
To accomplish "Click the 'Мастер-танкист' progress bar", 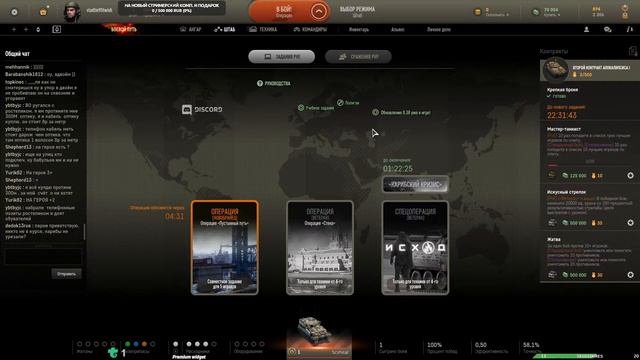I will 589,166.
